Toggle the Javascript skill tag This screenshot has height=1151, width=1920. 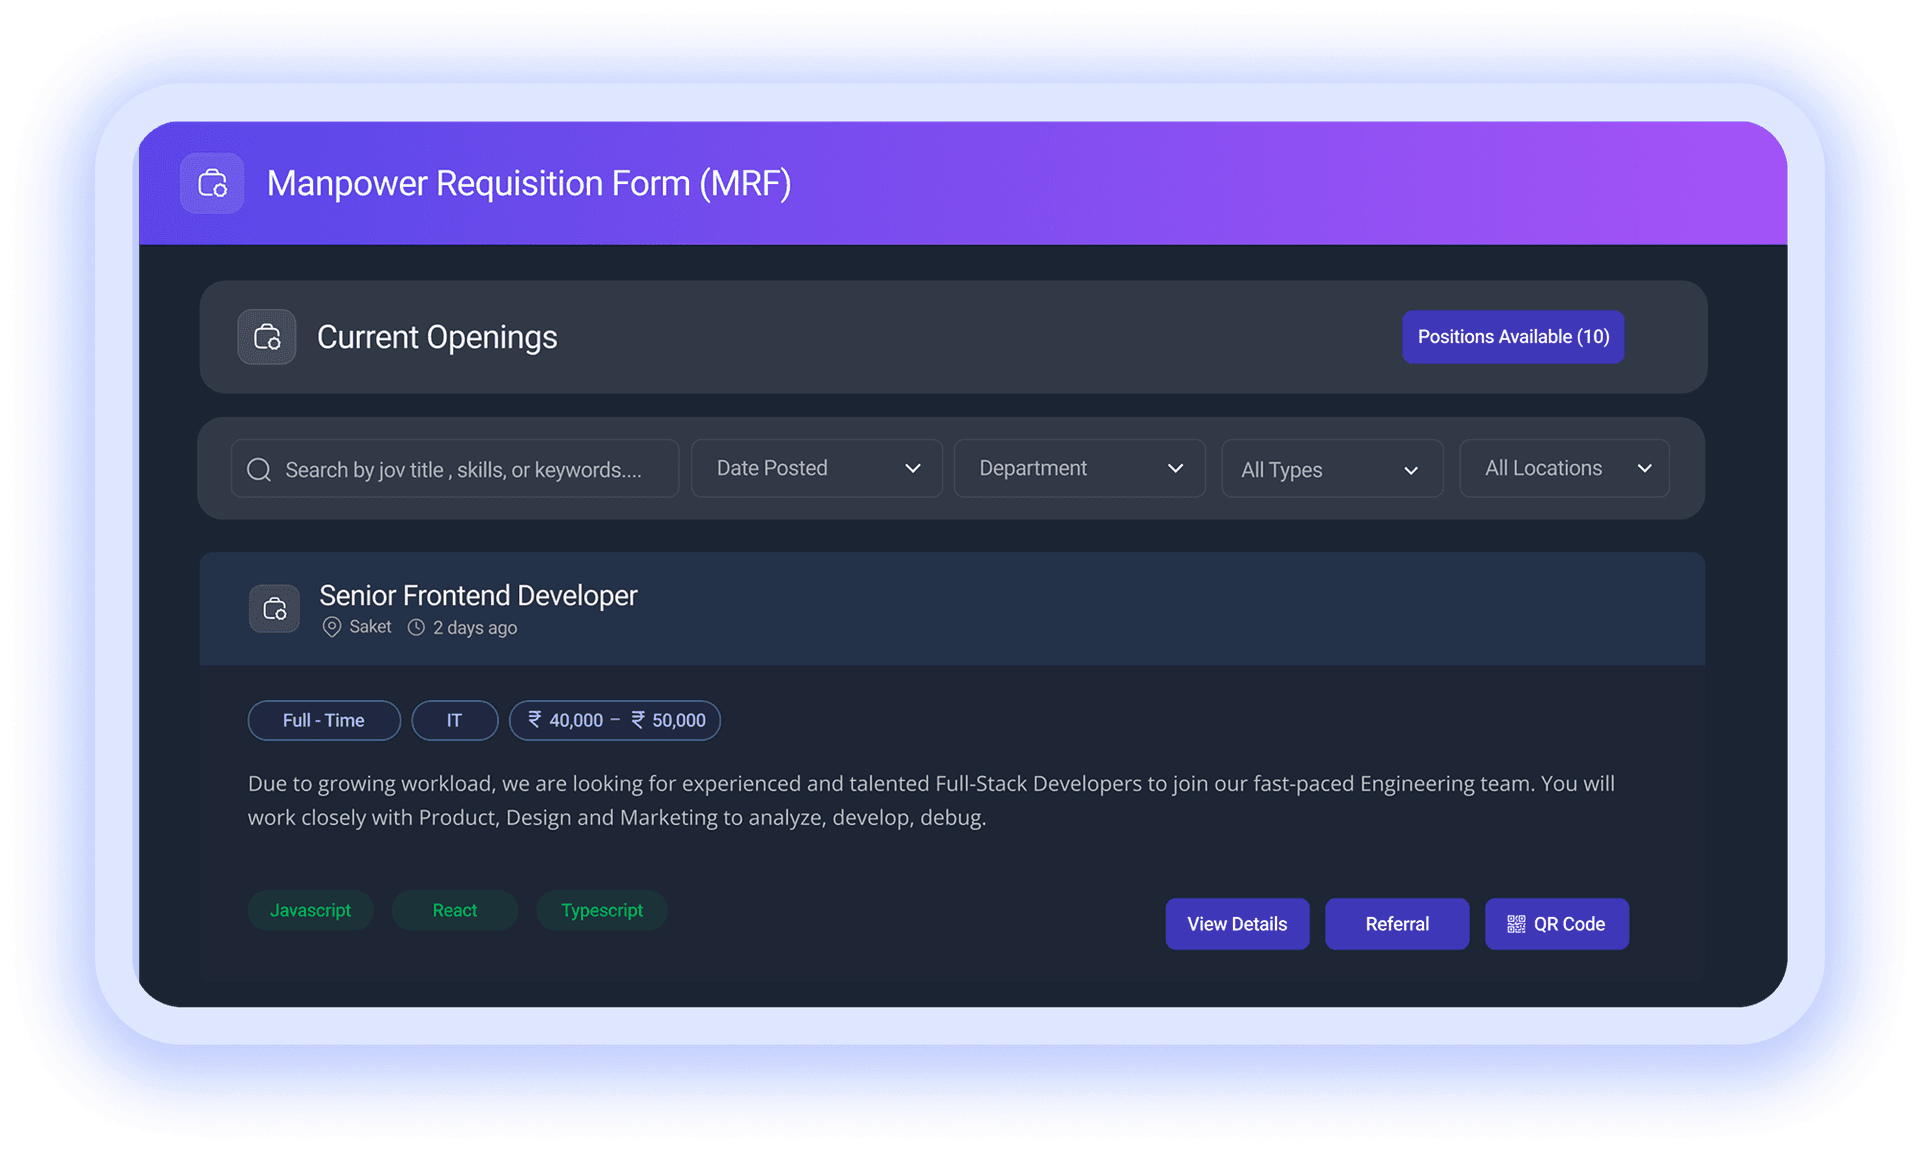[310, 910]
